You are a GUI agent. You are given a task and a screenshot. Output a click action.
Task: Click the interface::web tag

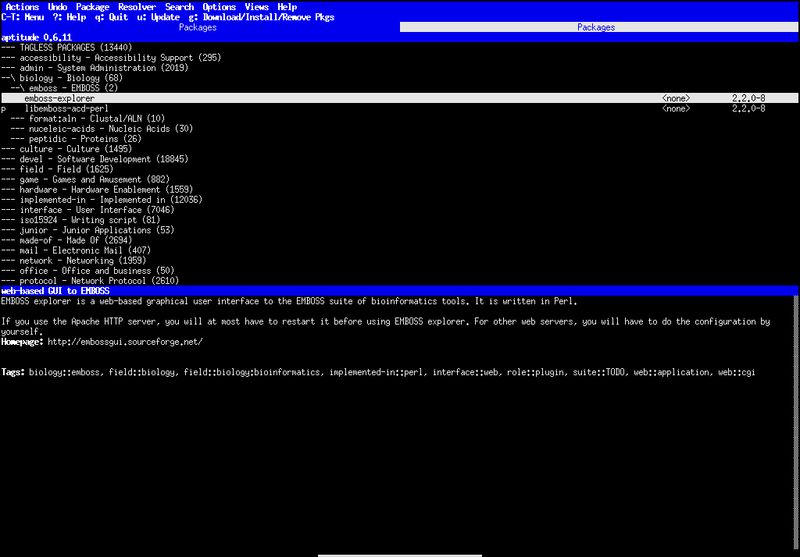coord(465,372)
